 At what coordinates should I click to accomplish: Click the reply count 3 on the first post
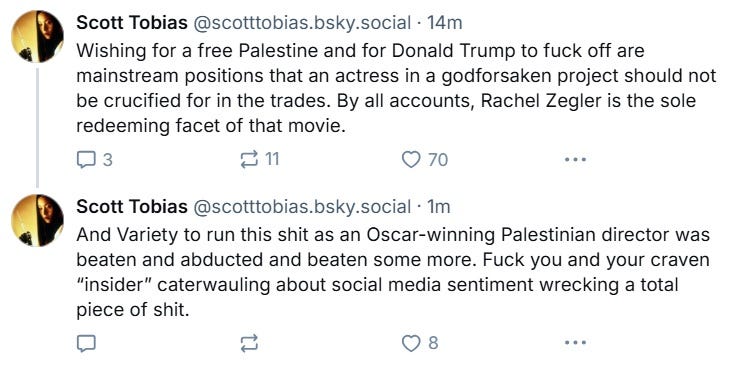(108, 160)
